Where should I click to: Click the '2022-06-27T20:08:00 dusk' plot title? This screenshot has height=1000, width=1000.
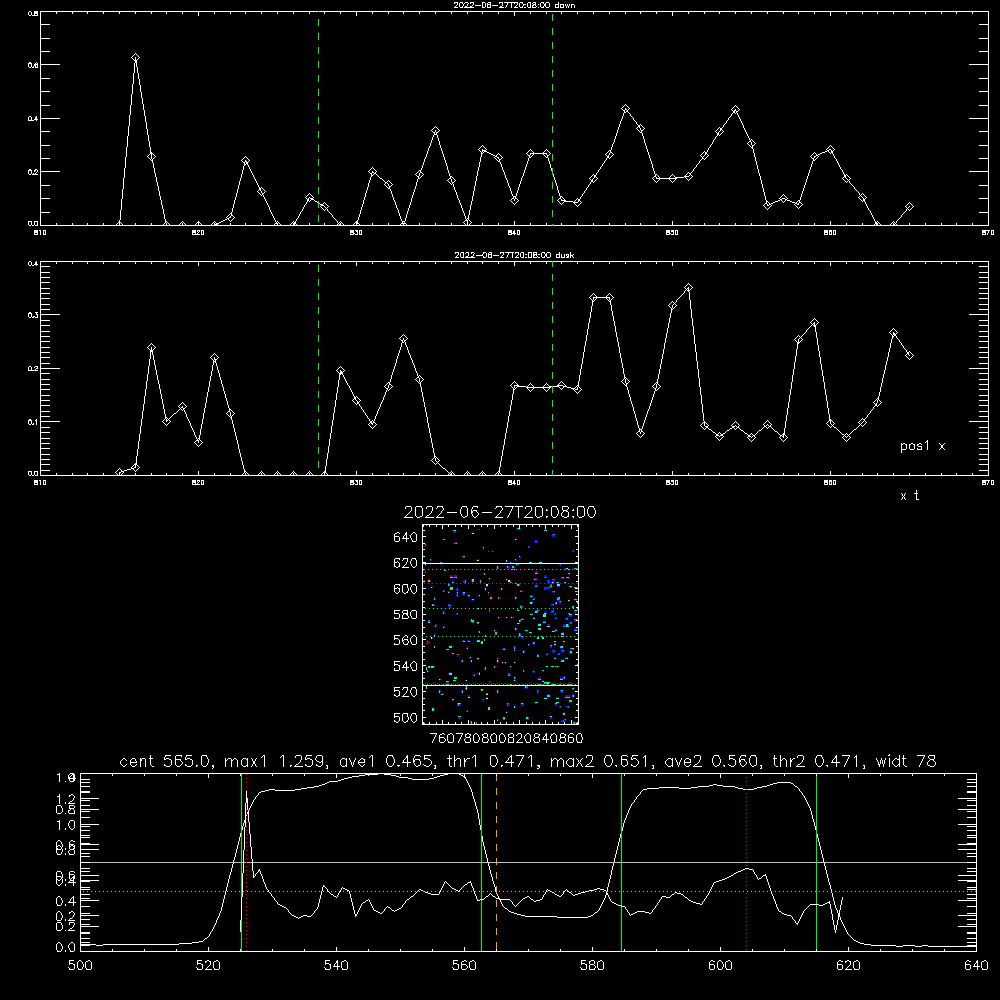click(x=514, y=255)
